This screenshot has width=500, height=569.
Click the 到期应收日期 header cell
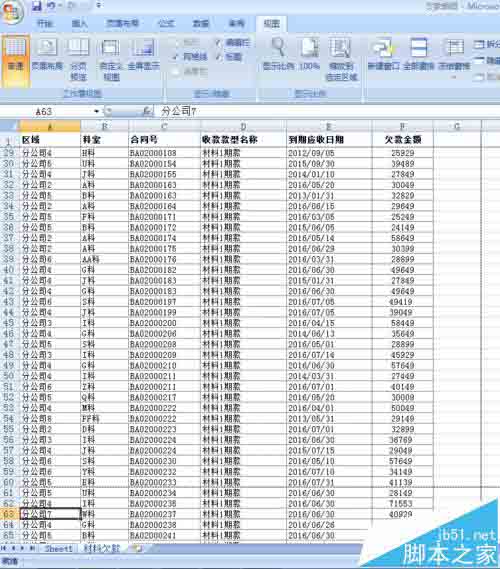[x=329, y=140]
